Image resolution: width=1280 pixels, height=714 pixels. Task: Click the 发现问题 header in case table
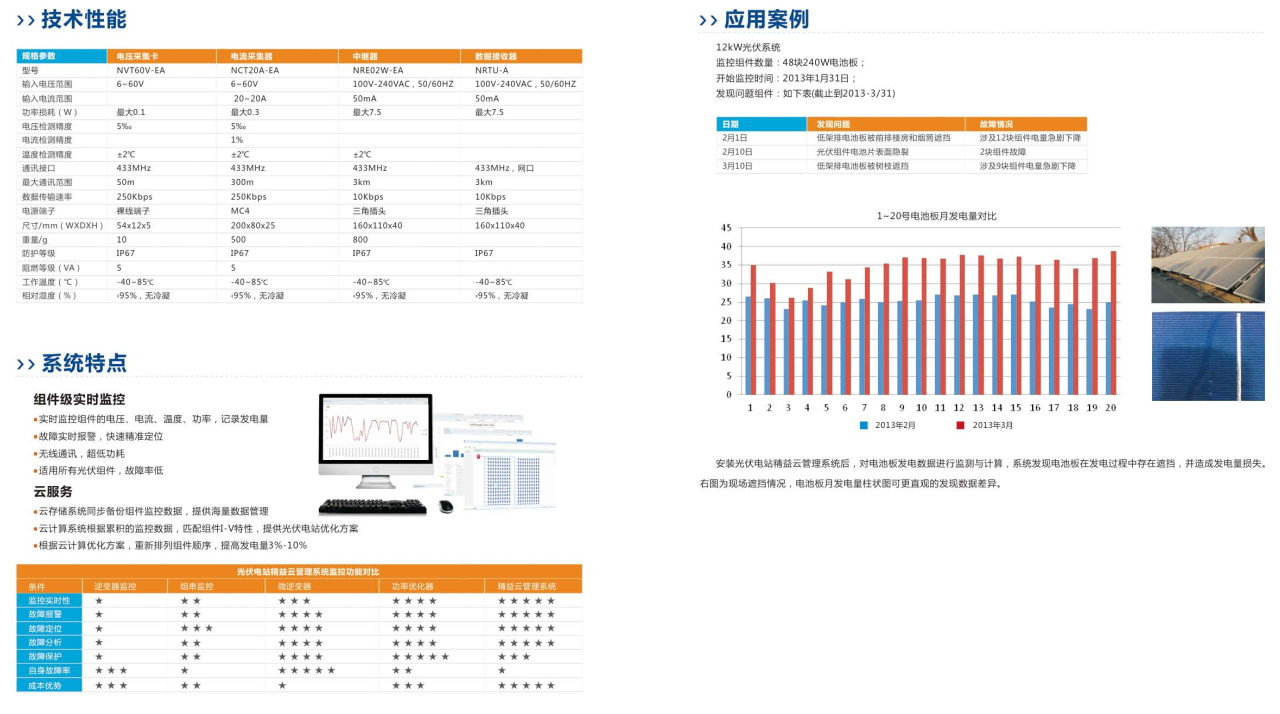pos(833,124)
